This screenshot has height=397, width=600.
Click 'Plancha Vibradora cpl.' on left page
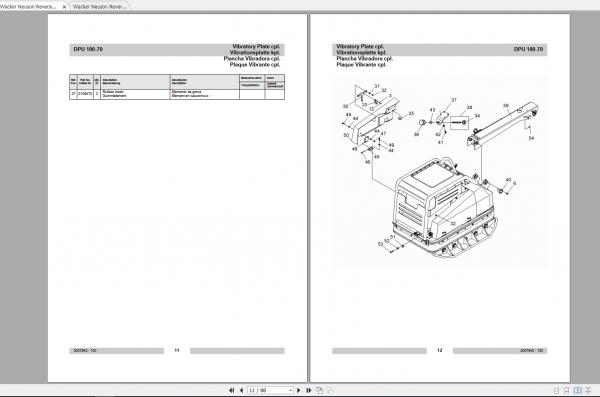252,59
